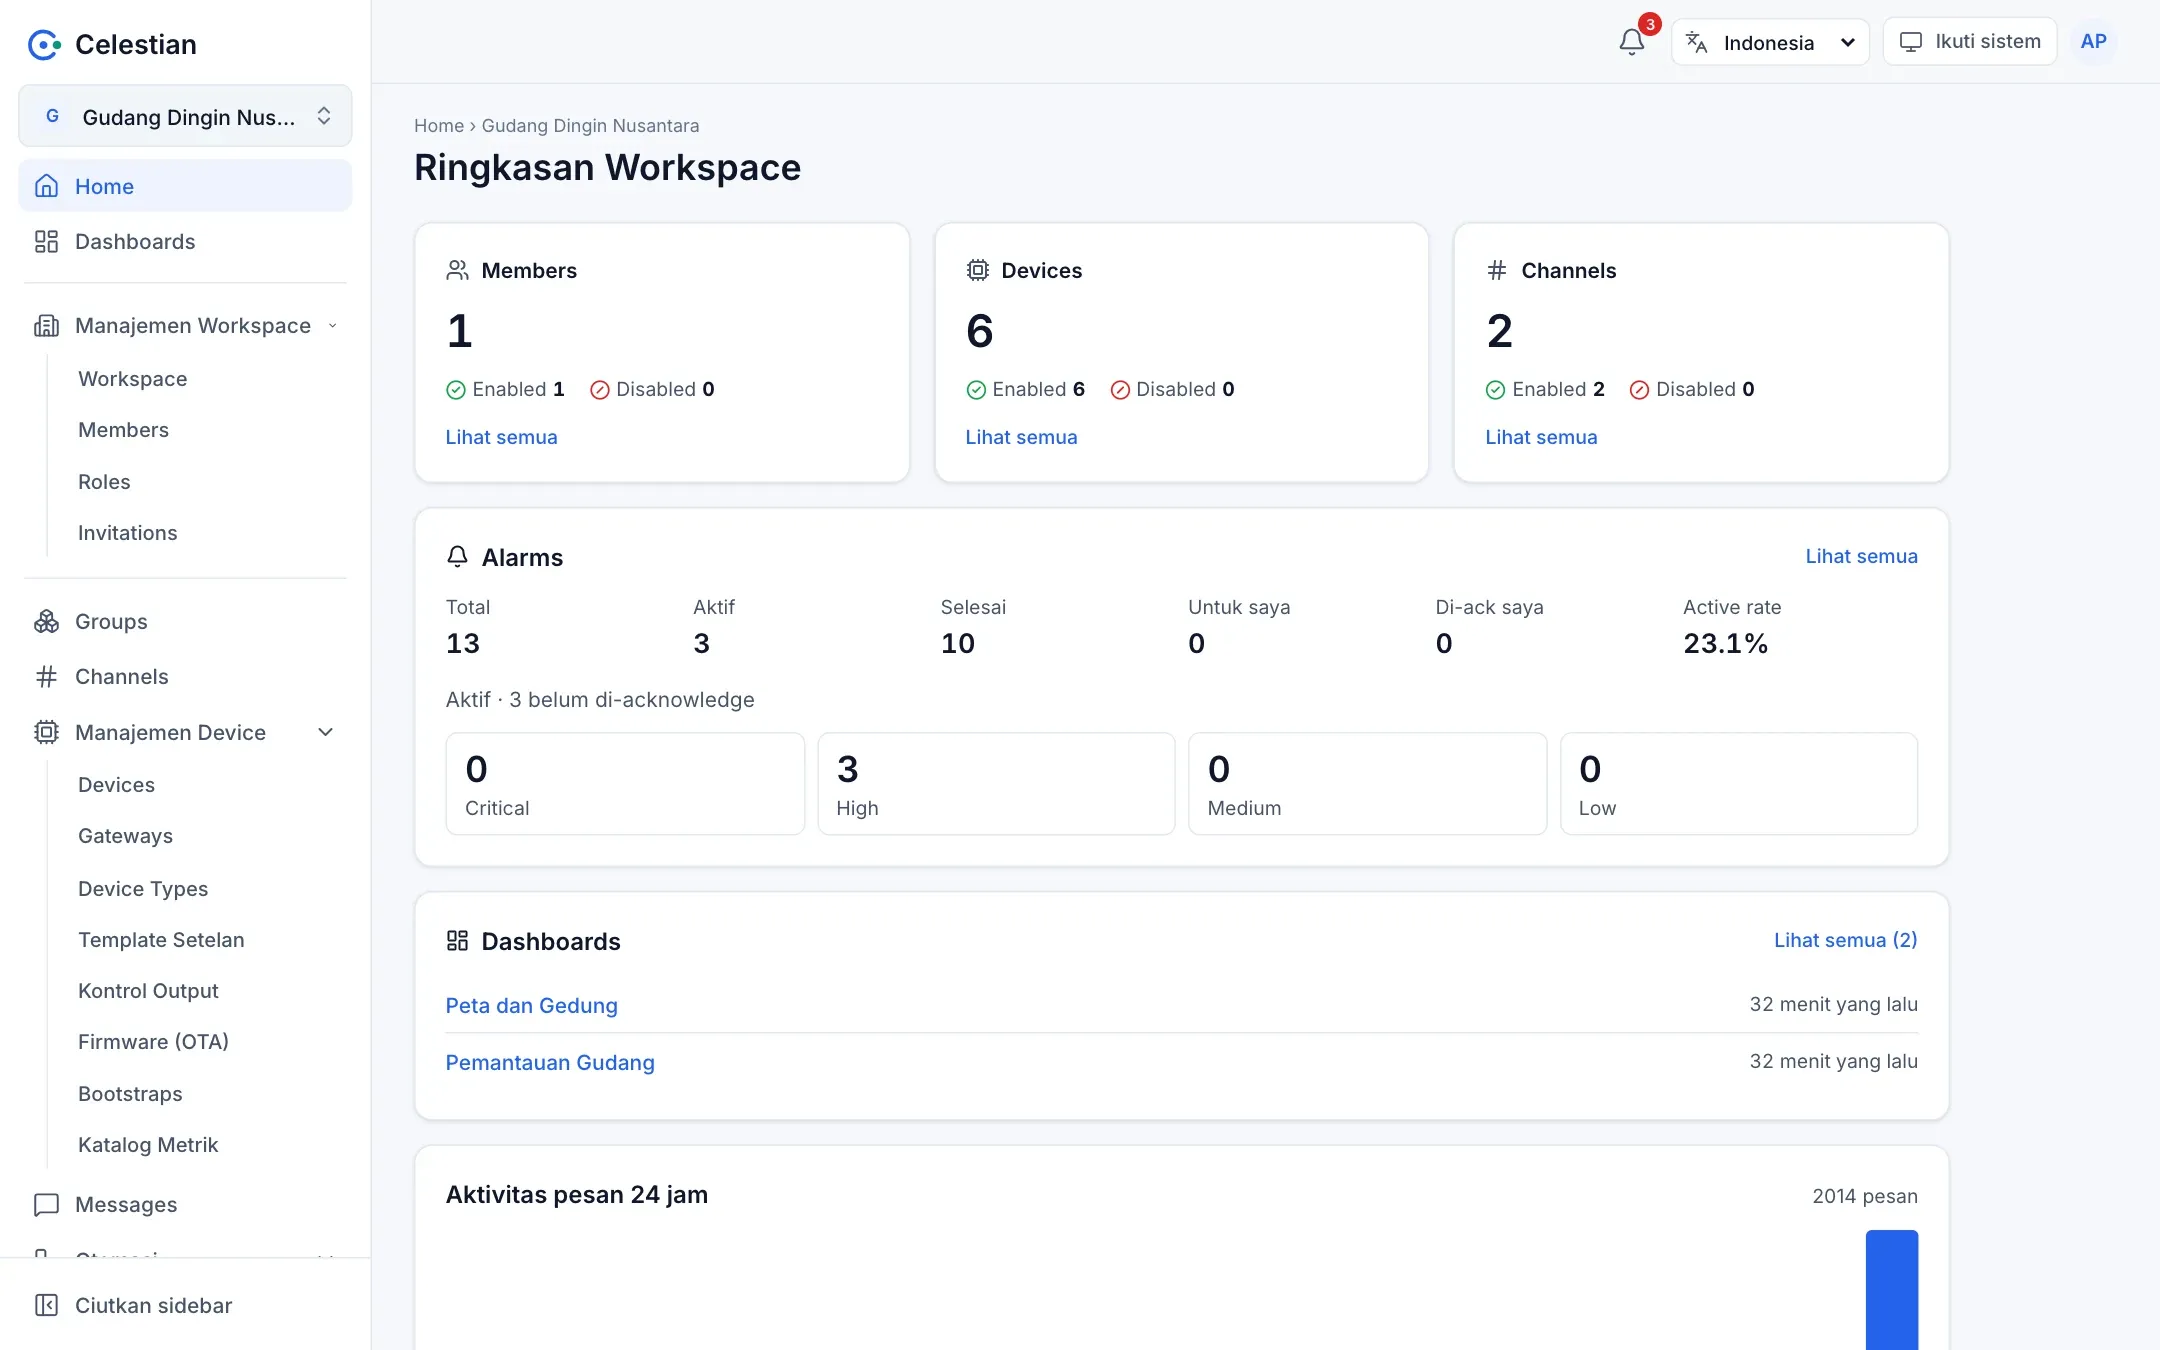Click the collapse sidebar icon
The image size is (2160, 1350).
click(x=46, y=1305)
